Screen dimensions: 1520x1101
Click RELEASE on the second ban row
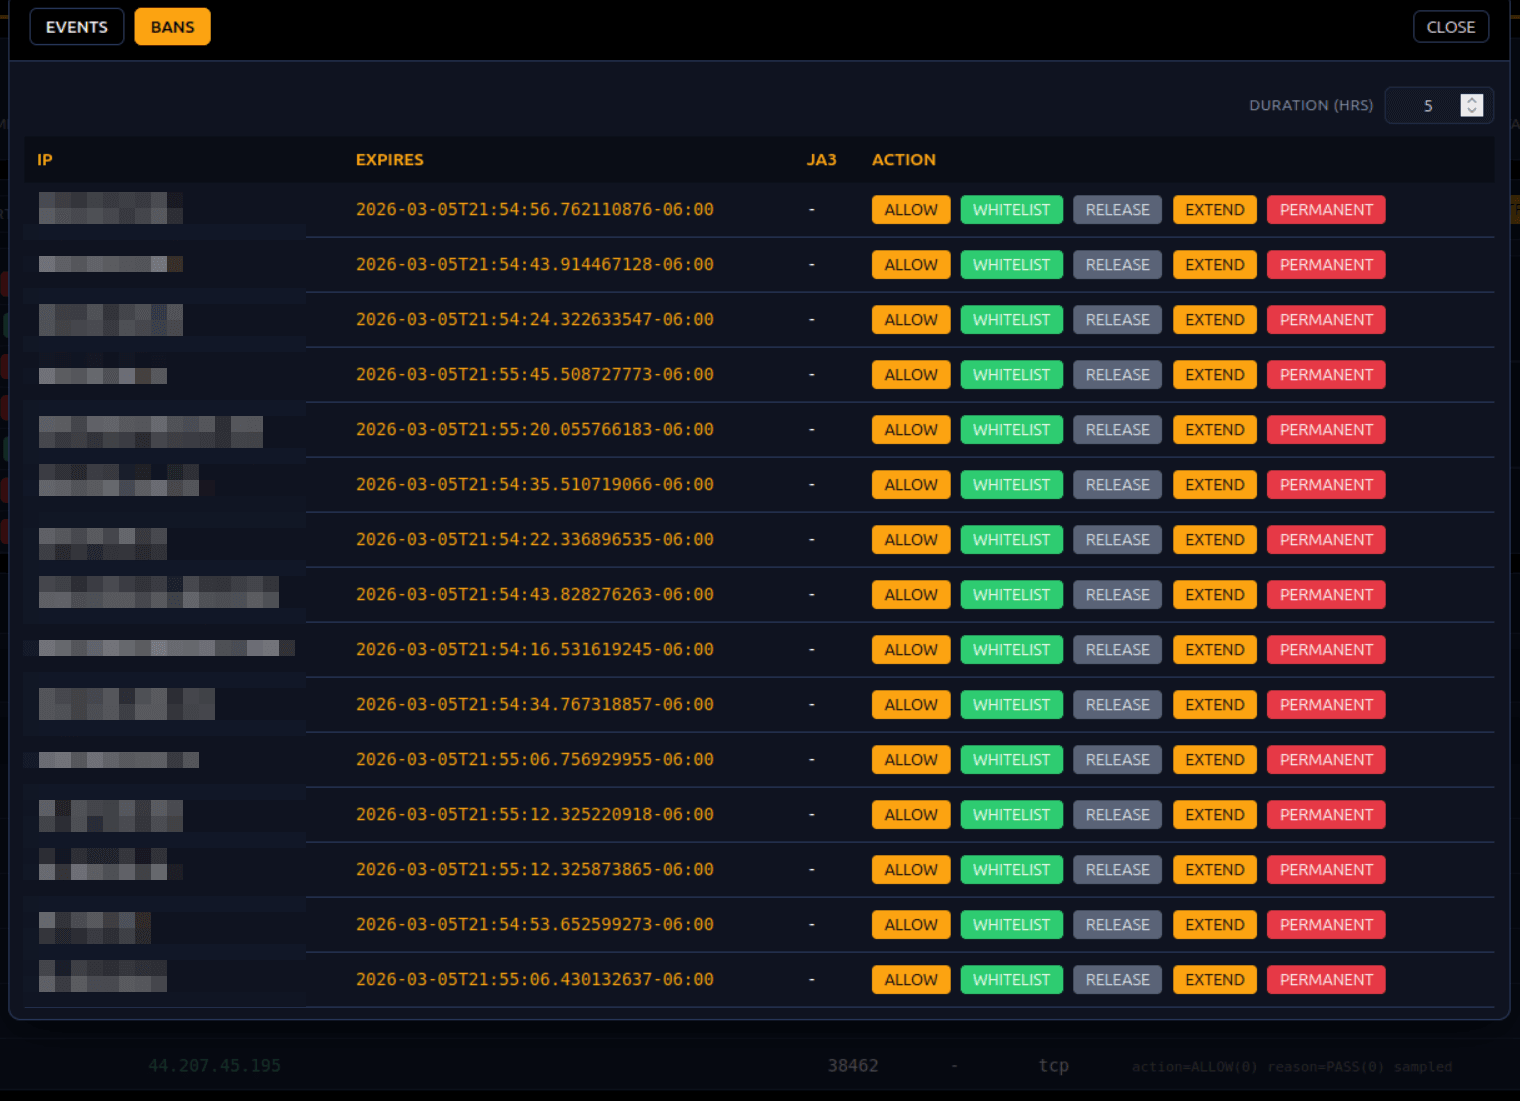pyautogui.click(x=1116, y=264)
